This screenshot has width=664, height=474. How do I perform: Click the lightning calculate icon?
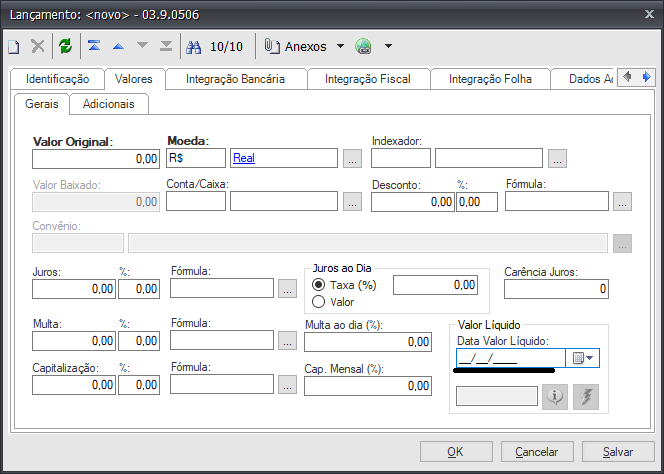pyautogui.click(x=586, y=397)
